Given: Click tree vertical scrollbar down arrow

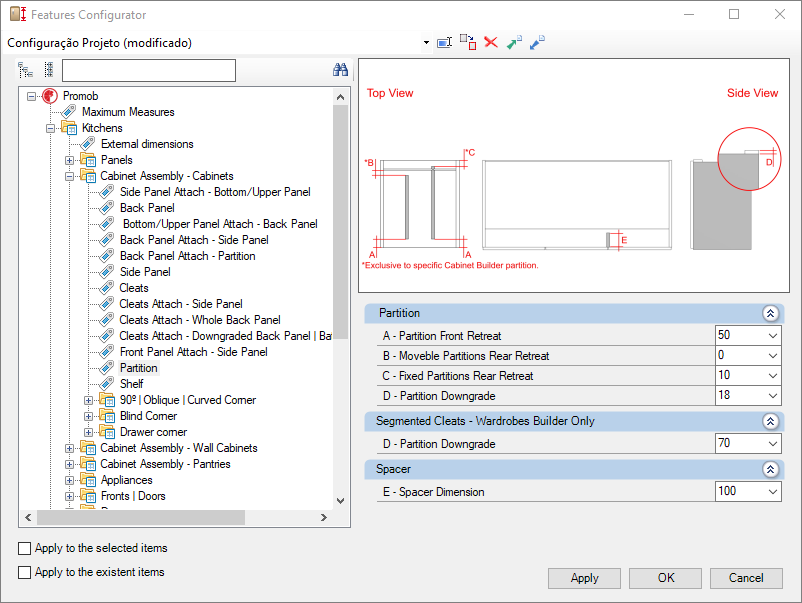Looking at the screenshot, I should 341,501.
